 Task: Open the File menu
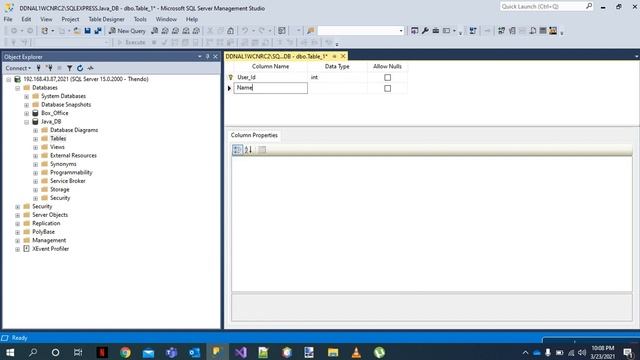pyautogui.click(x=8, y=19)
